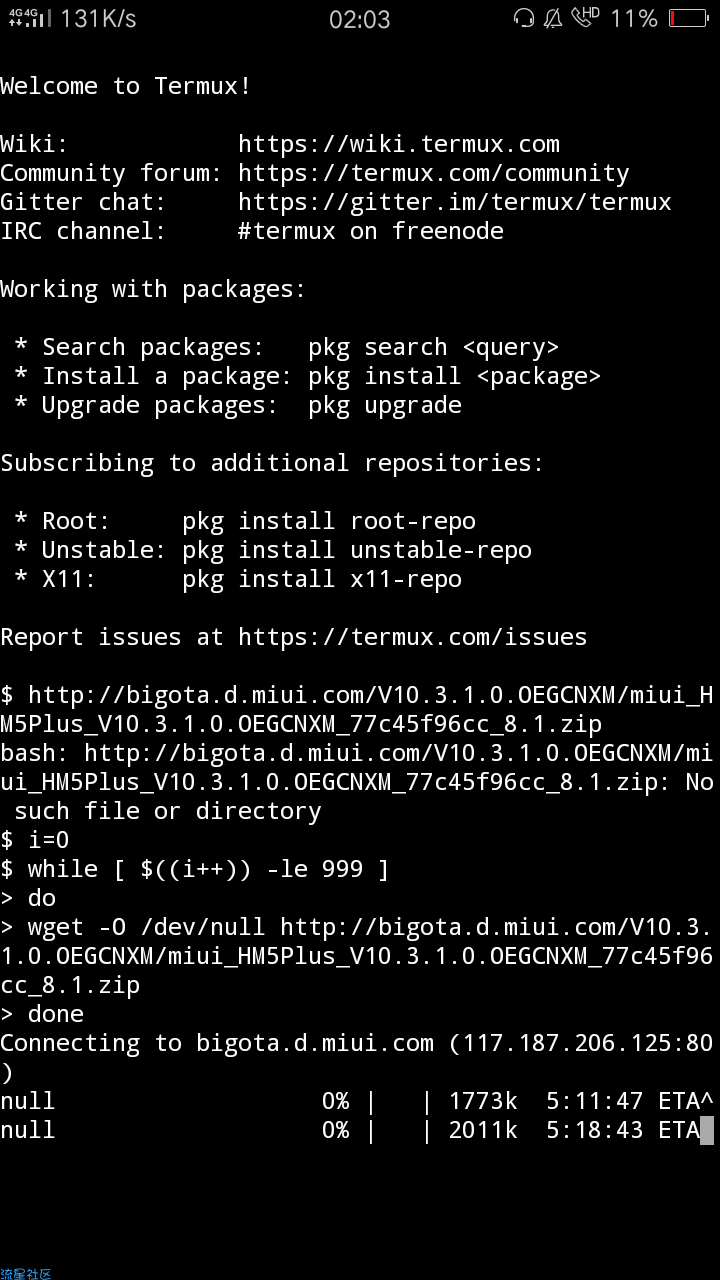This screenshot has height=1280, width=720.
Task: Tap the terminal cursor block after ETA
Action: click(x=707, y=1130)
